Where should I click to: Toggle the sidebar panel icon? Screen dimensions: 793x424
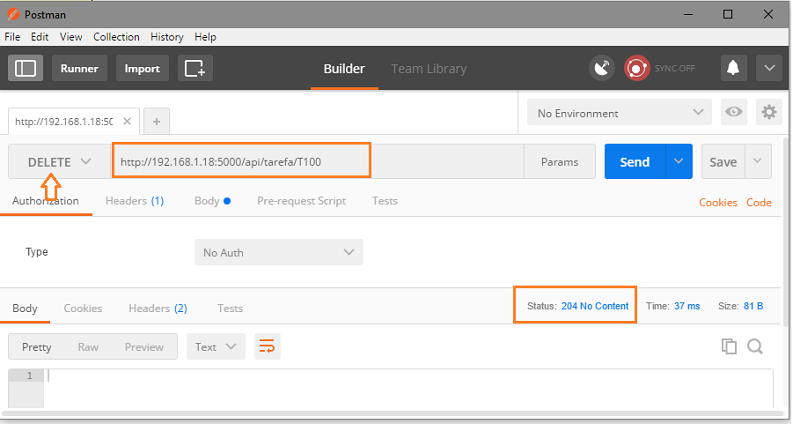[25, 68]
